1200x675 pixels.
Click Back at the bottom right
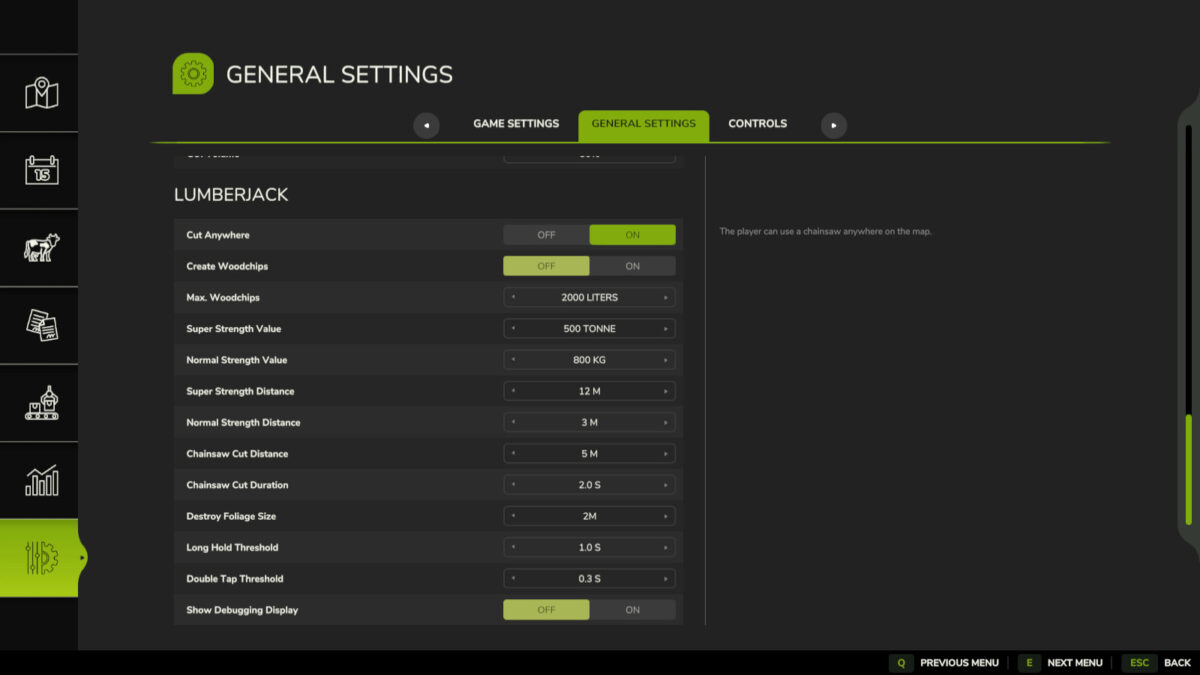pos(1176,662)
